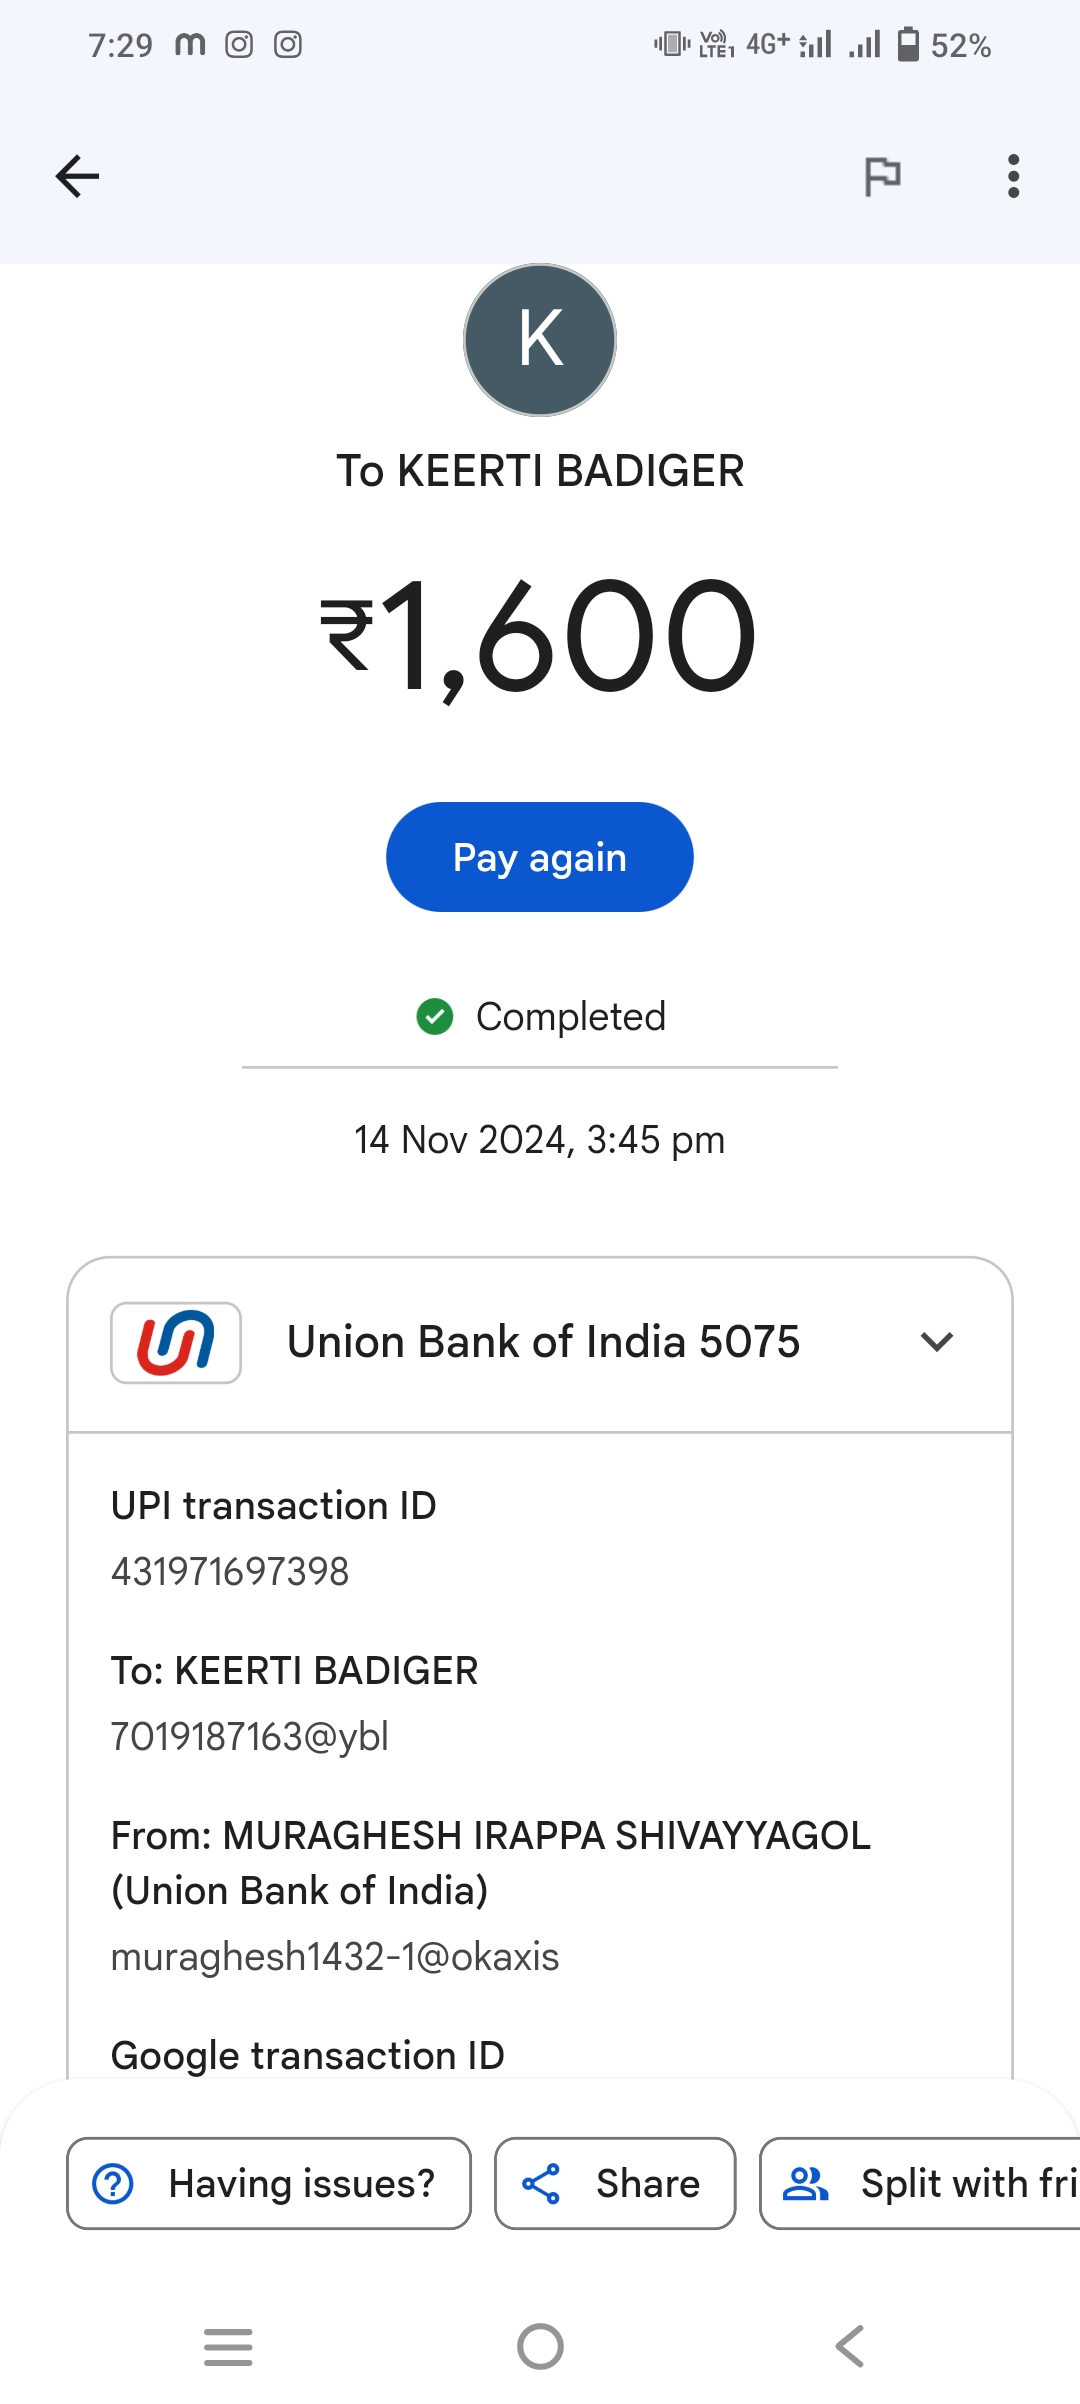
Task: Open the three-dot overflow menu
Action: coord(1013,177)
